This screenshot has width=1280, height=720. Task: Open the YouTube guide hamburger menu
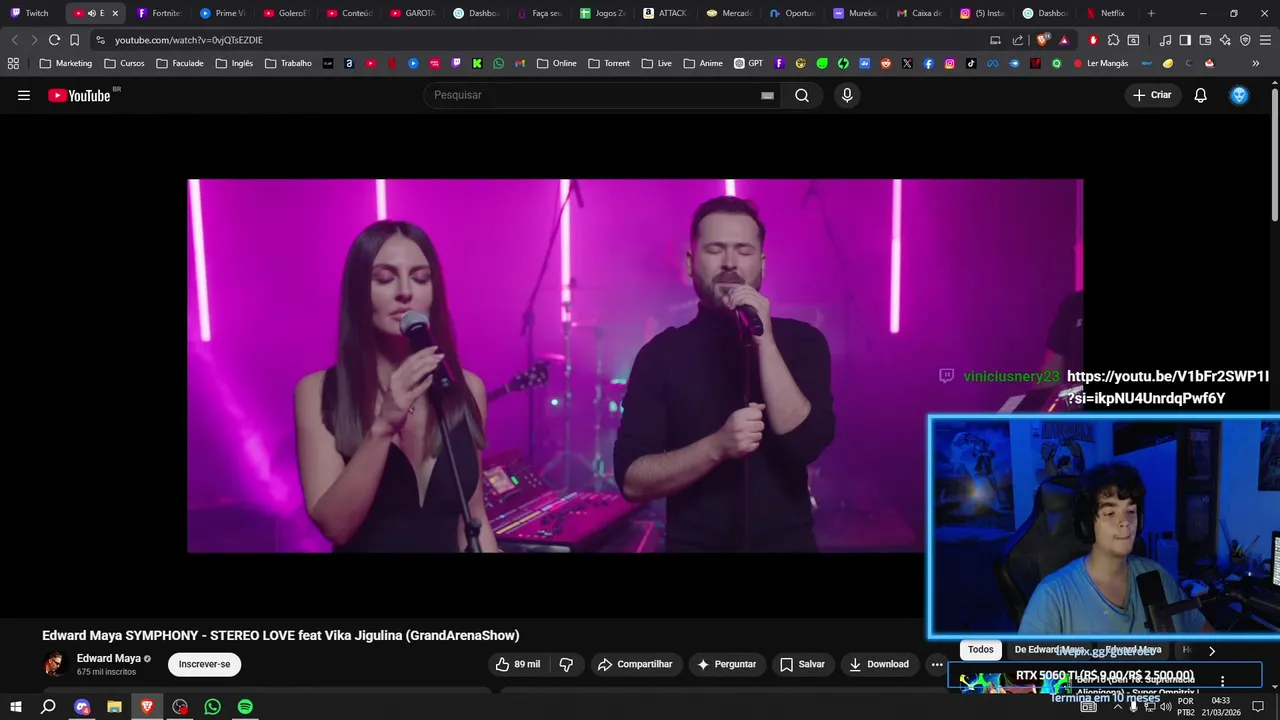[24, 95]
